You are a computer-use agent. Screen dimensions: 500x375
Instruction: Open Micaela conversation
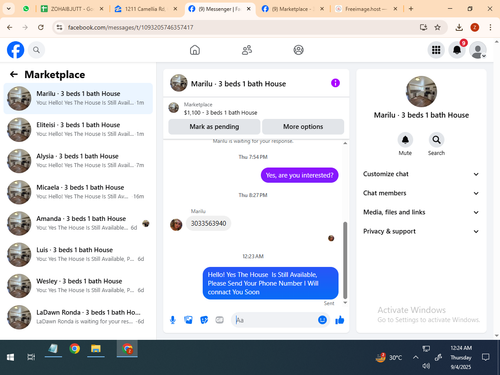point(78,192)
